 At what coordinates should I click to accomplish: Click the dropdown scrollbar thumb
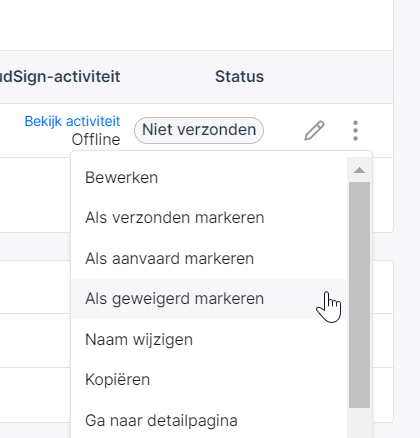point(359,295)
